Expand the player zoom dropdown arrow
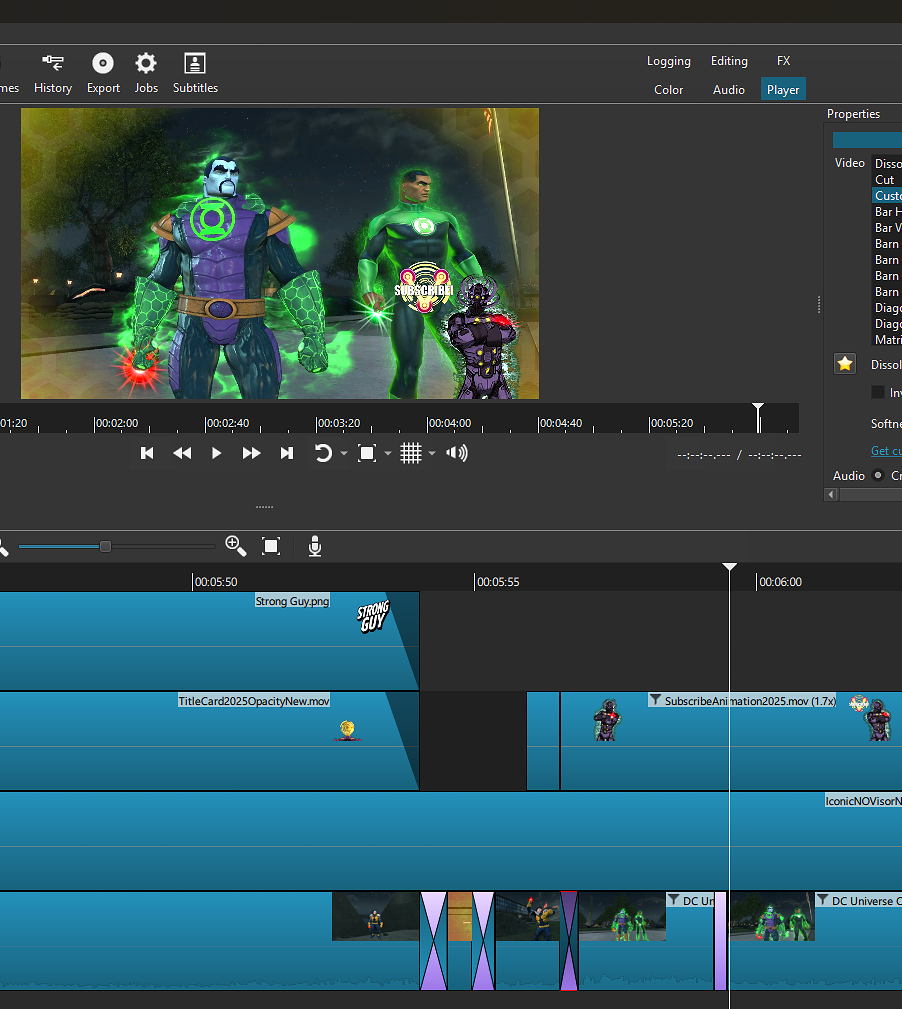Image resolution: width=902 pixels, height=1009 pixels. (x=388, y=454)
